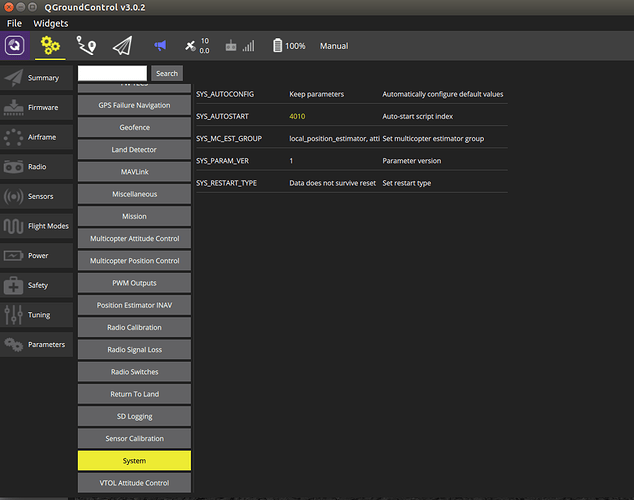634x500 pixels.
Task: Select the VTOL Attitude Control group
Action: [x=134, y=483]
